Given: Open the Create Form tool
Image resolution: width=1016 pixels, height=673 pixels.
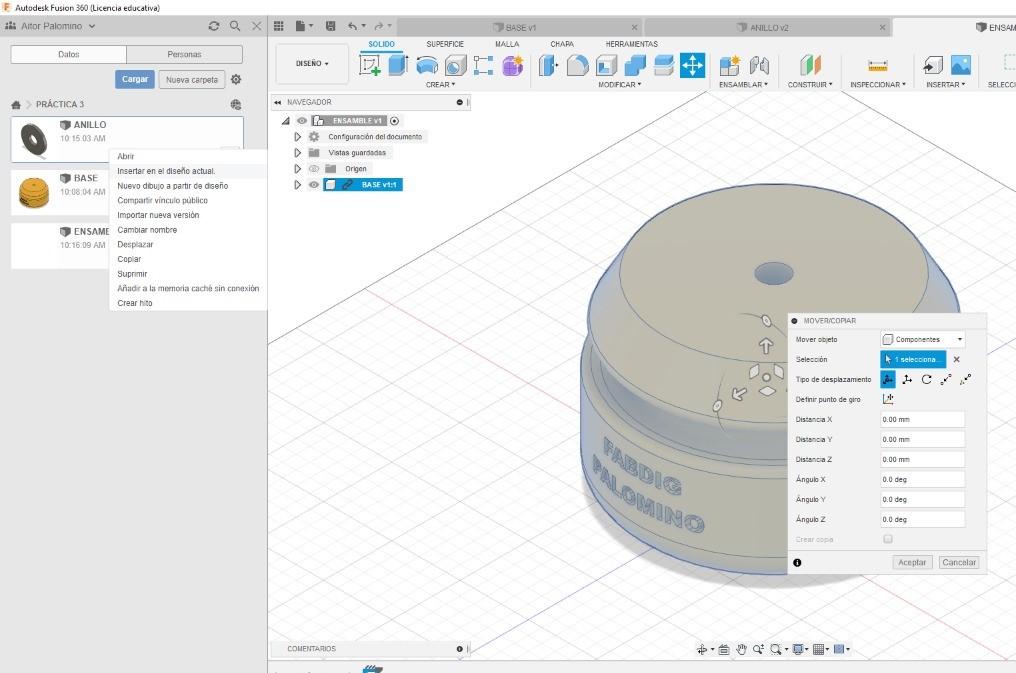Looking at the screenshot, I should tap(513, 65).
